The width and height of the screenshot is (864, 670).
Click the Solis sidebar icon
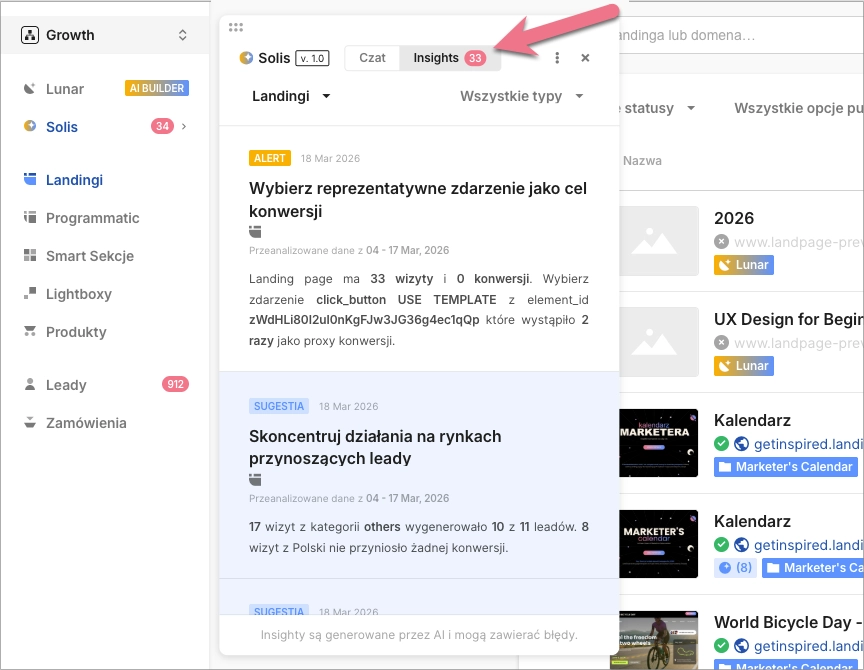[30, 126]
